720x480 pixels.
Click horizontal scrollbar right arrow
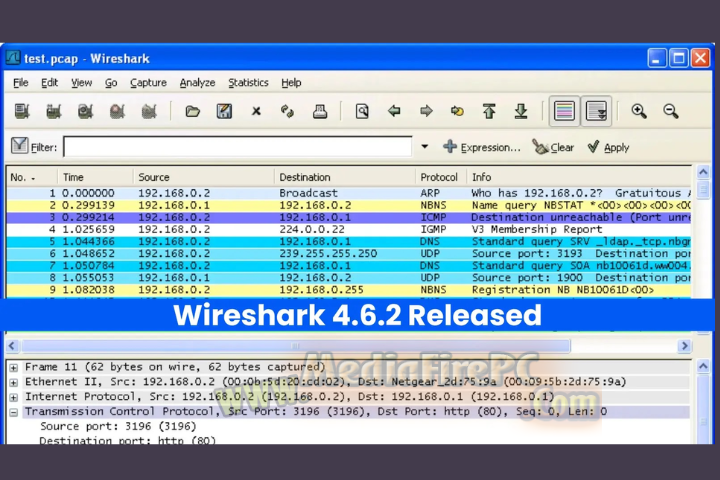[684, 345]
